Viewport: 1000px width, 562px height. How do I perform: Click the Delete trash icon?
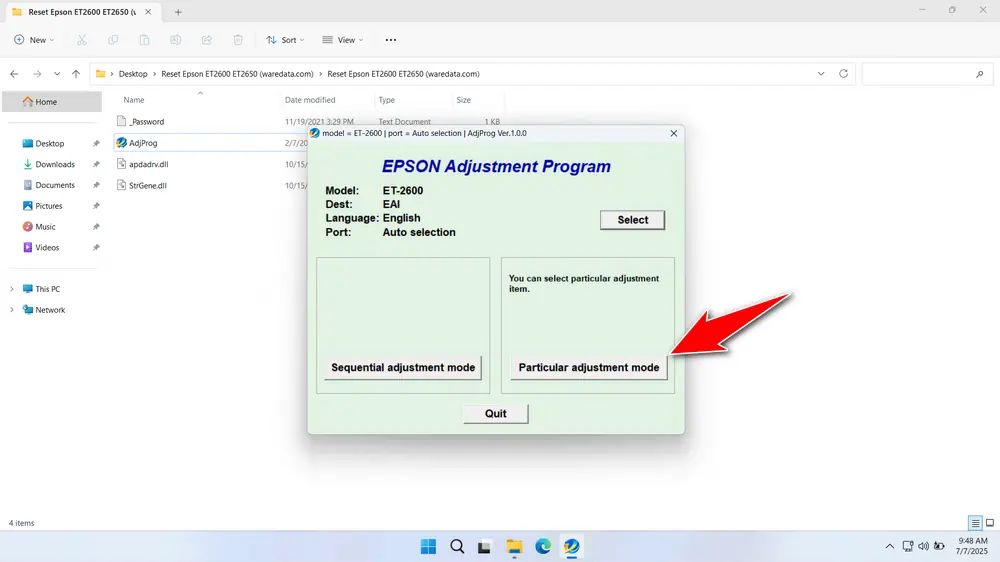coord(238,40)
